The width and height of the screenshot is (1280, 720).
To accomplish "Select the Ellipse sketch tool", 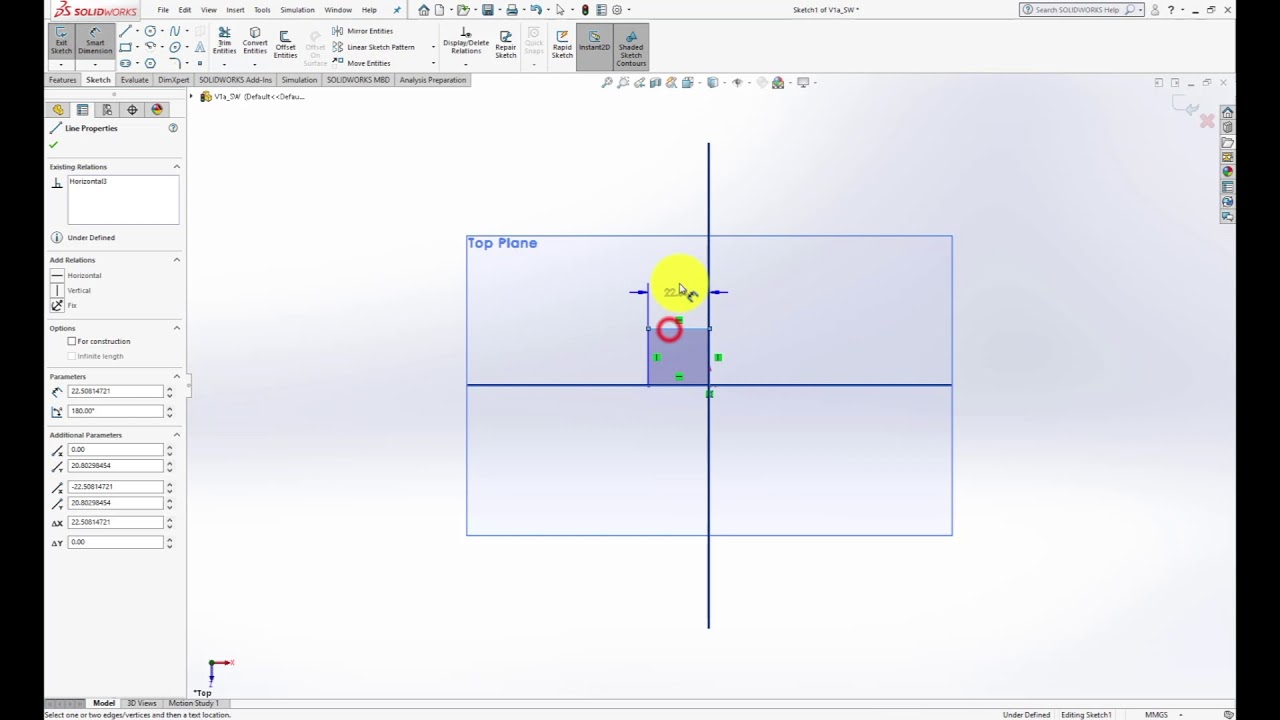I will [175, 47].
